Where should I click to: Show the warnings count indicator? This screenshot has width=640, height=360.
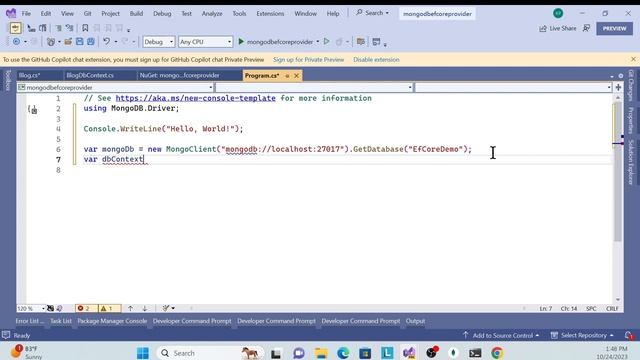[109, 308]
